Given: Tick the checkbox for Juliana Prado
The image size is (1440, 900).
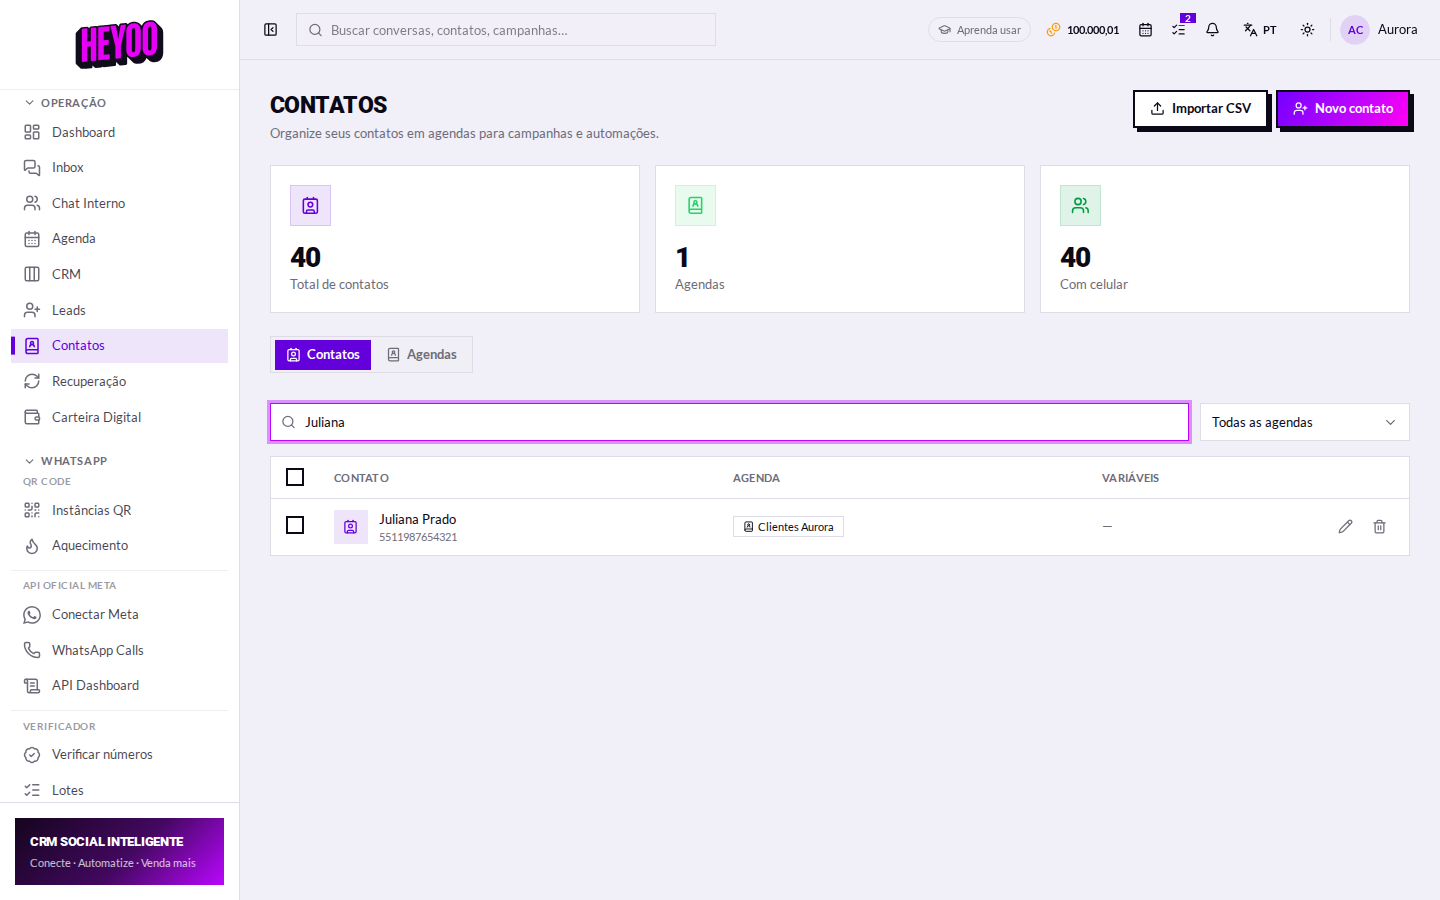Looking at the screenshot, I should (x=295, y=525).
